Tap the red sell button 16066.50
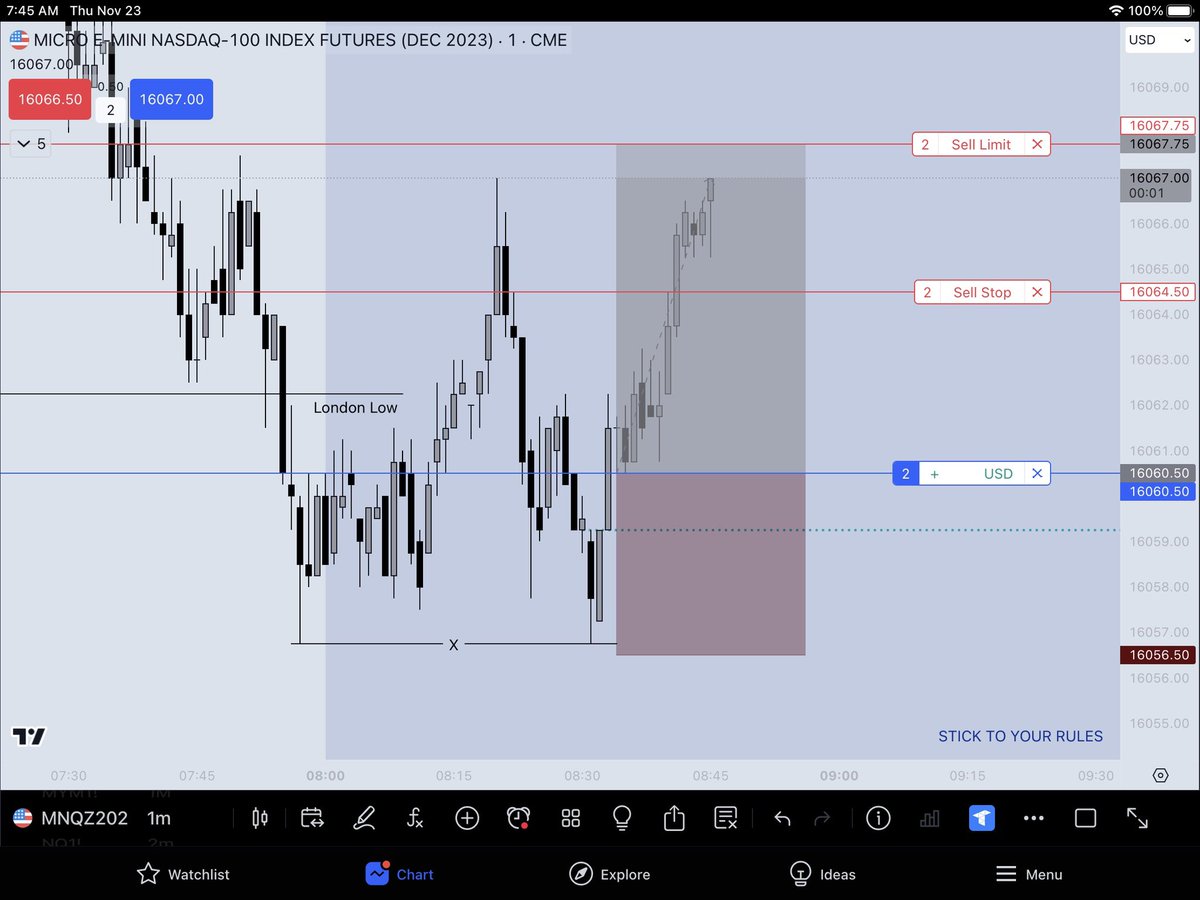This screenshot has height=900, width=1200. [x=52, y=99]
